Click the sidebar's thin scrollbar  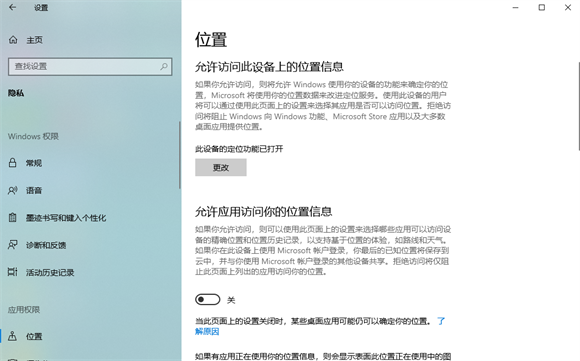click(180, 155)
